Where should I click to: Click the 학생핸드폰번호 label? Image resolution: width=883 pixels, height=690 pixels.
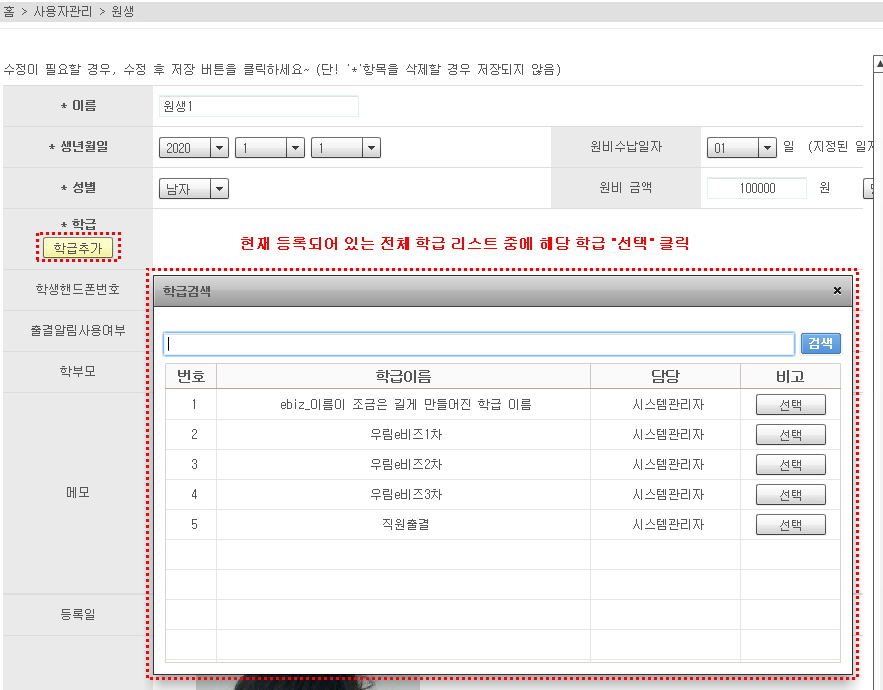click(x=78, y=289)
